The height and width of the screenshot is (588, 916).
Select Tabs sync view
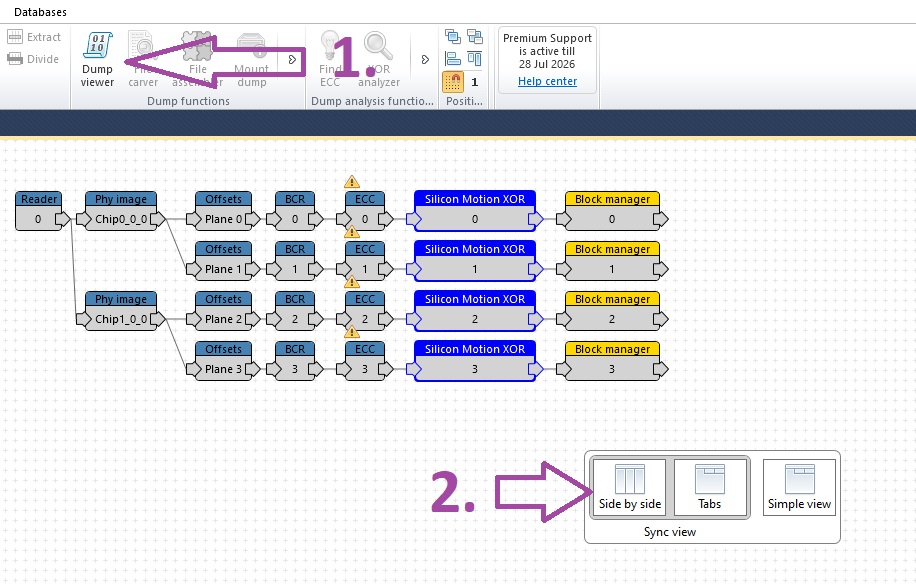709,487
